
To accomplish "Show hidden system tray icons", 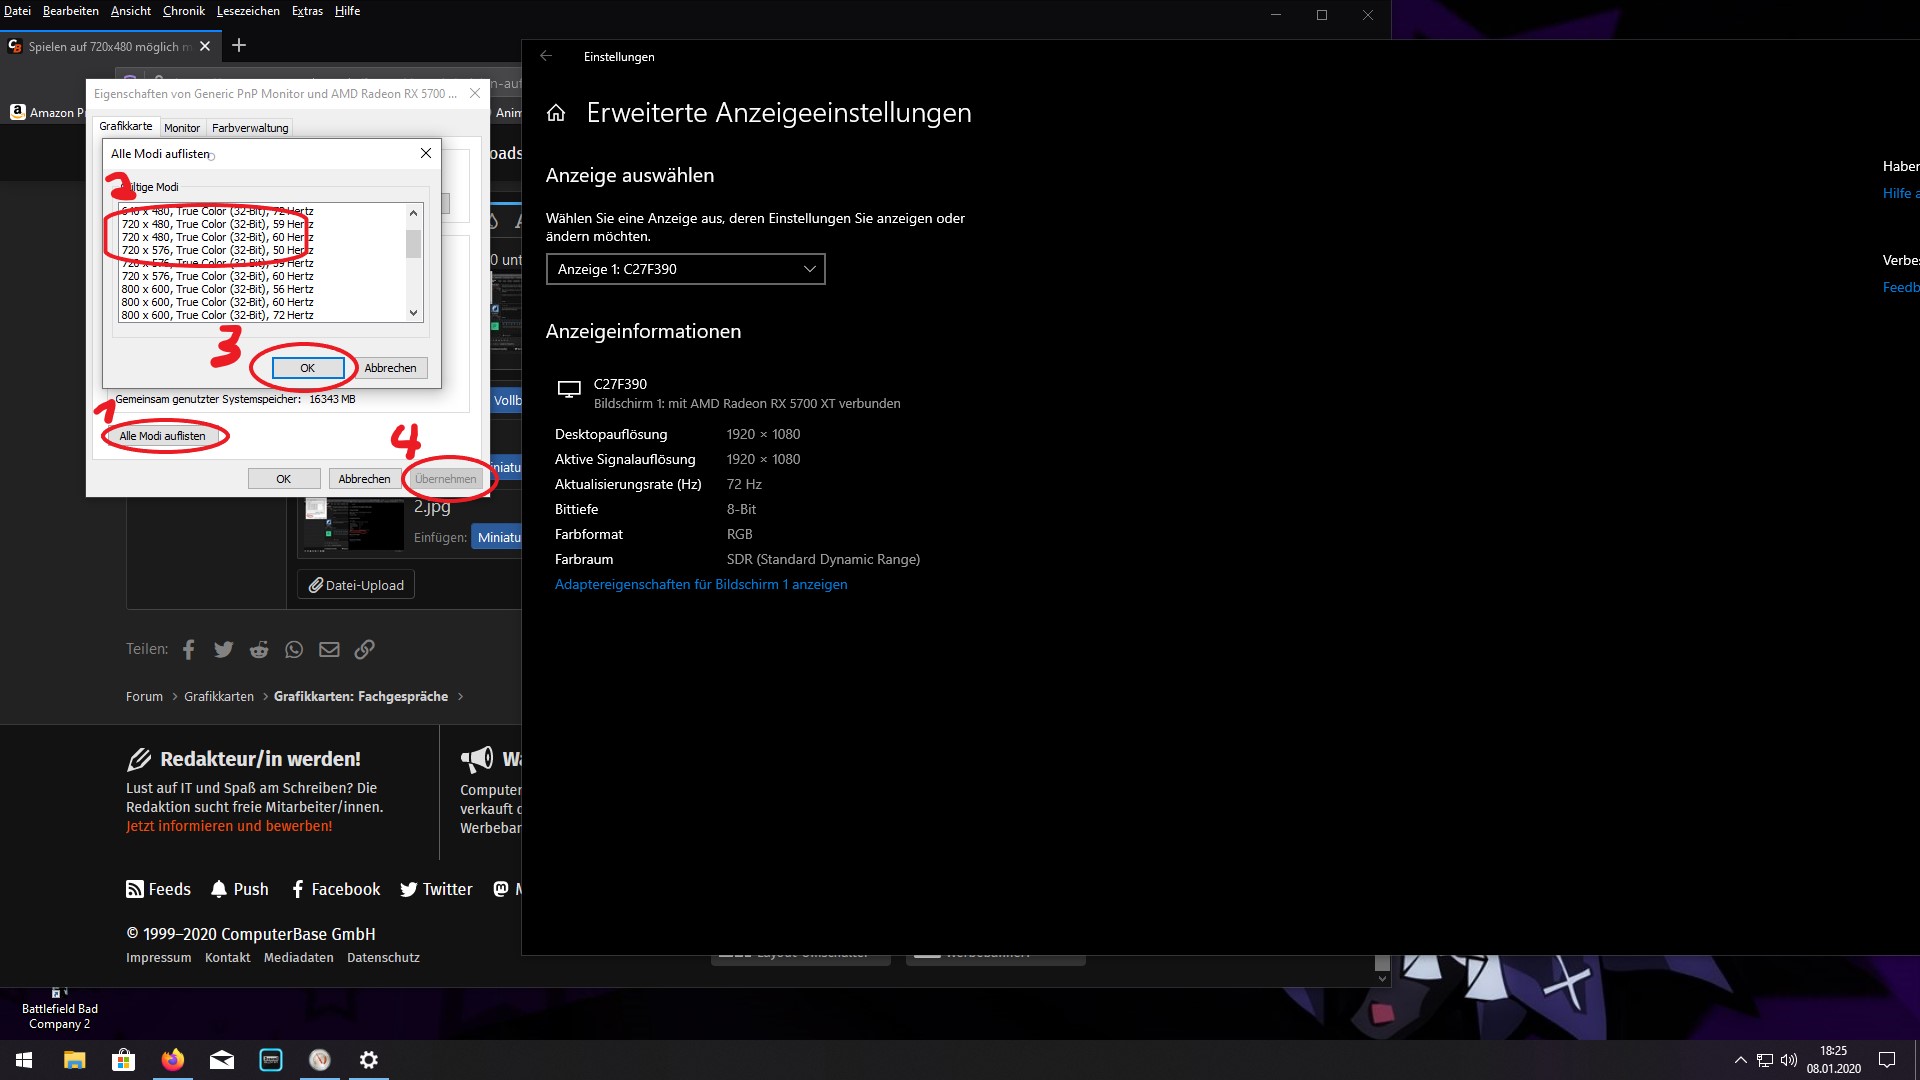I will [x=1740, y=1060].
